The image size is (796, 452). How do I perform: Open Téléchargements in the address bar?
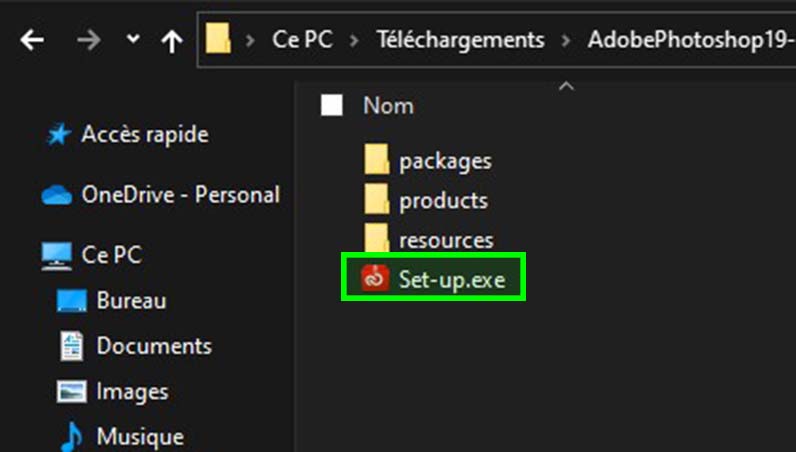tap(461, 41)
